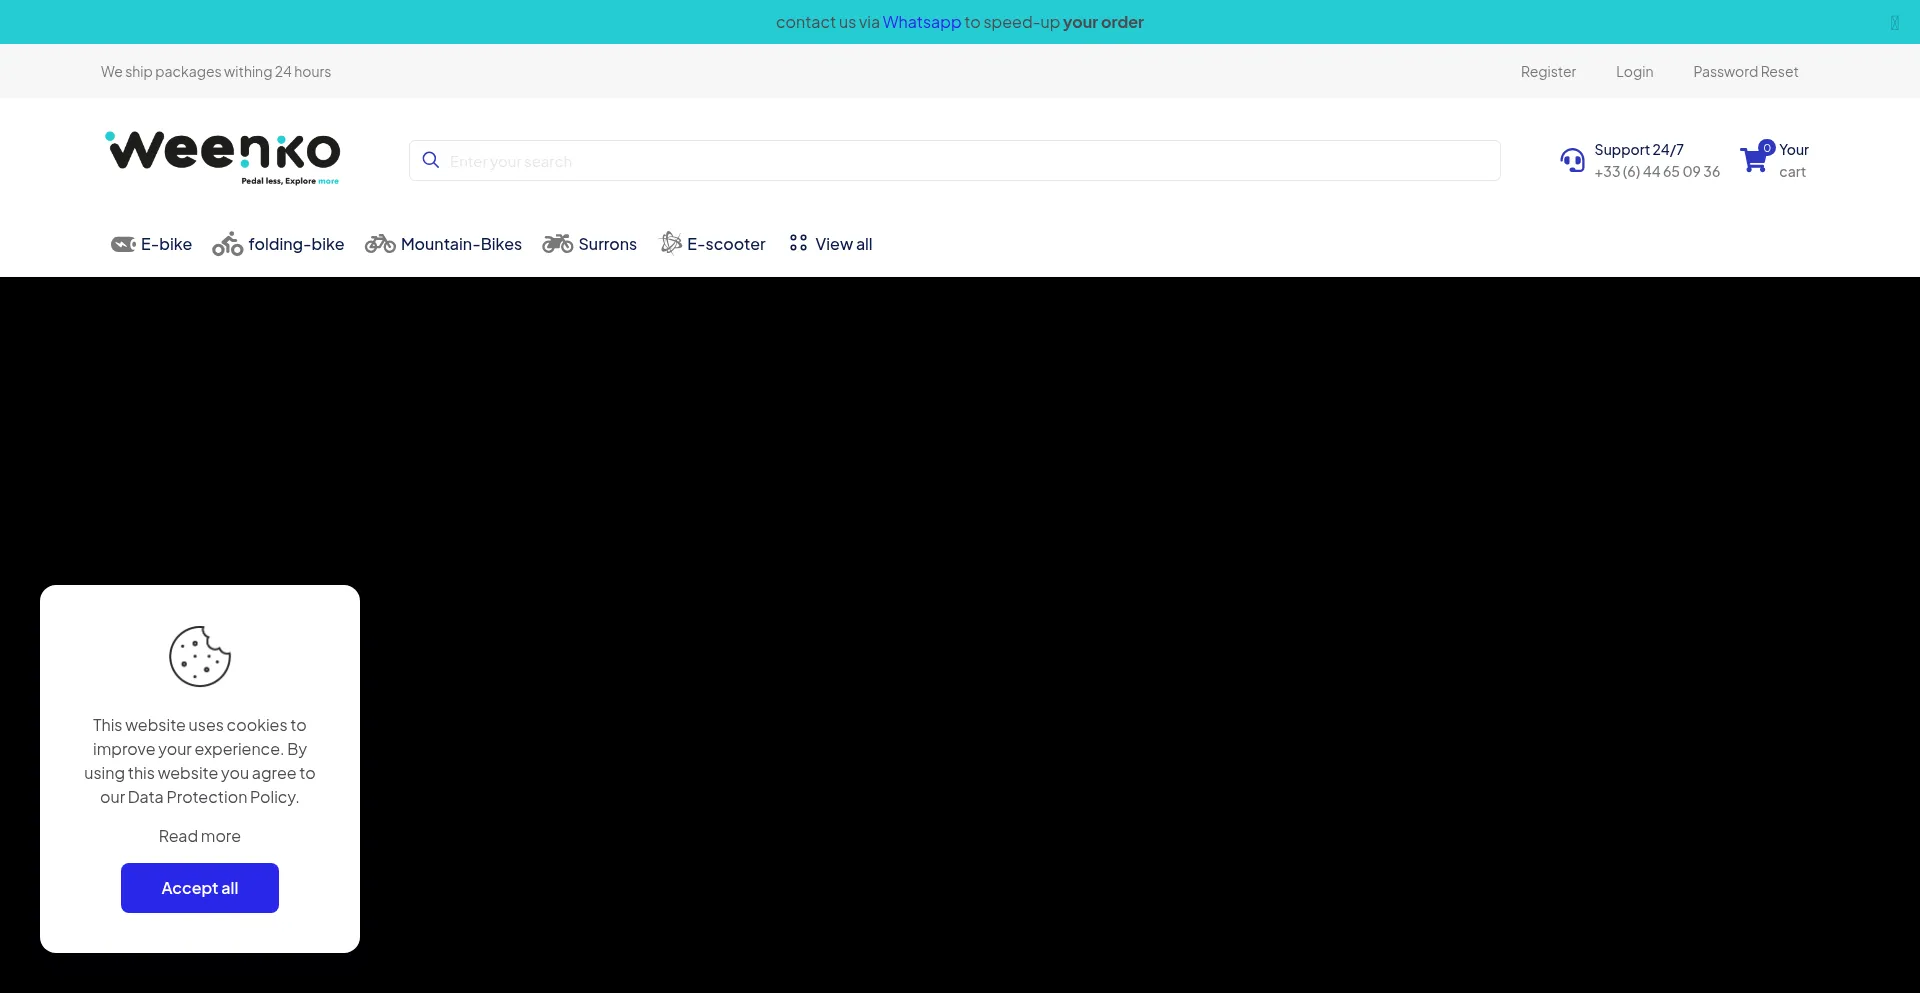
Task: Open the Login link
Action: 1634,71
